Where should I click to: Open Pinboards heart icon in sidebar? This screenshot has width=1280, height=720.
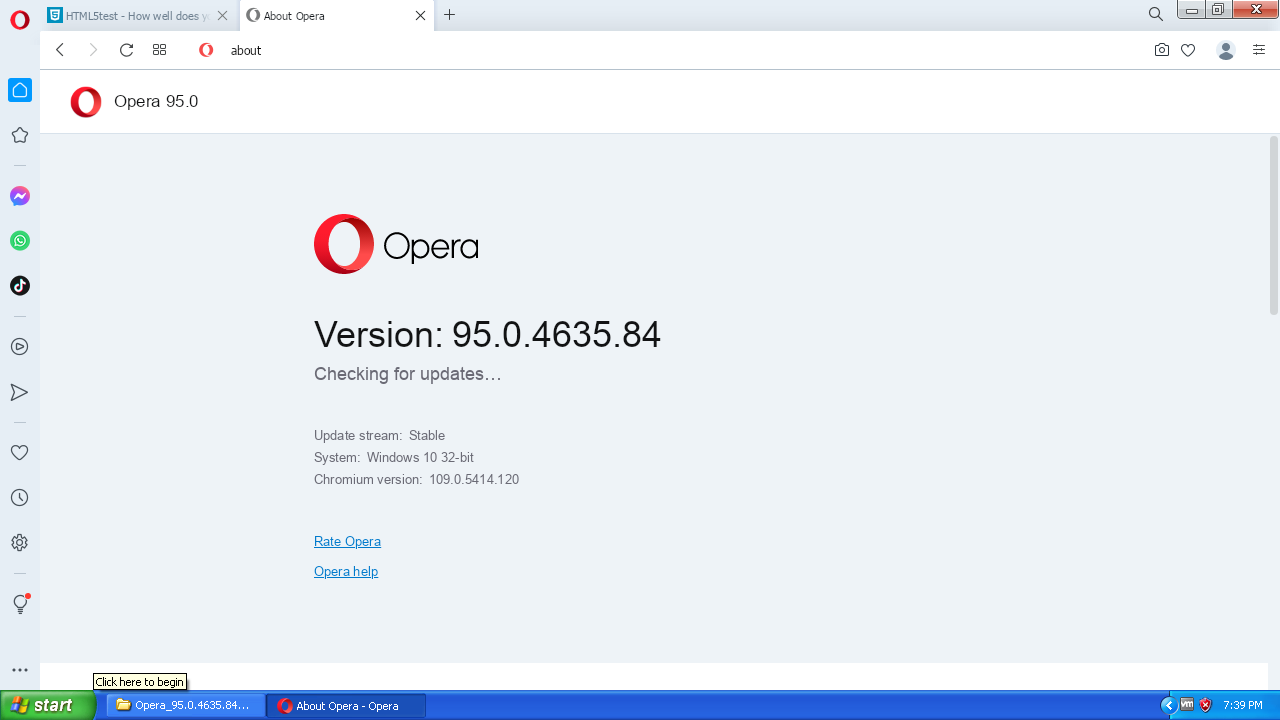pos(19,453)
